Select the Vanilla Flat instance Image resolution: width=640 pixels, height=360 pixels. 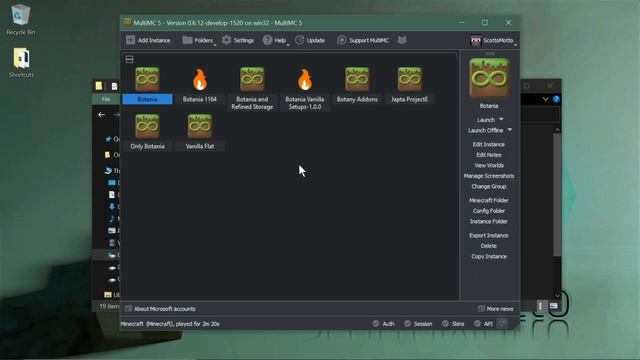pyautogui.click(x=200, y=132)
